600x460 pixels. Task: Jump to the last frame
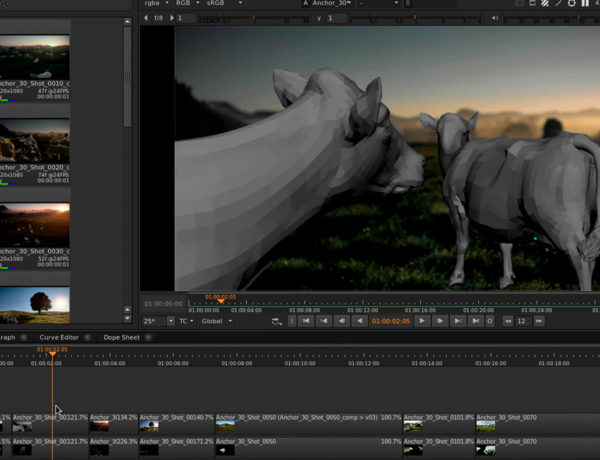475,321
